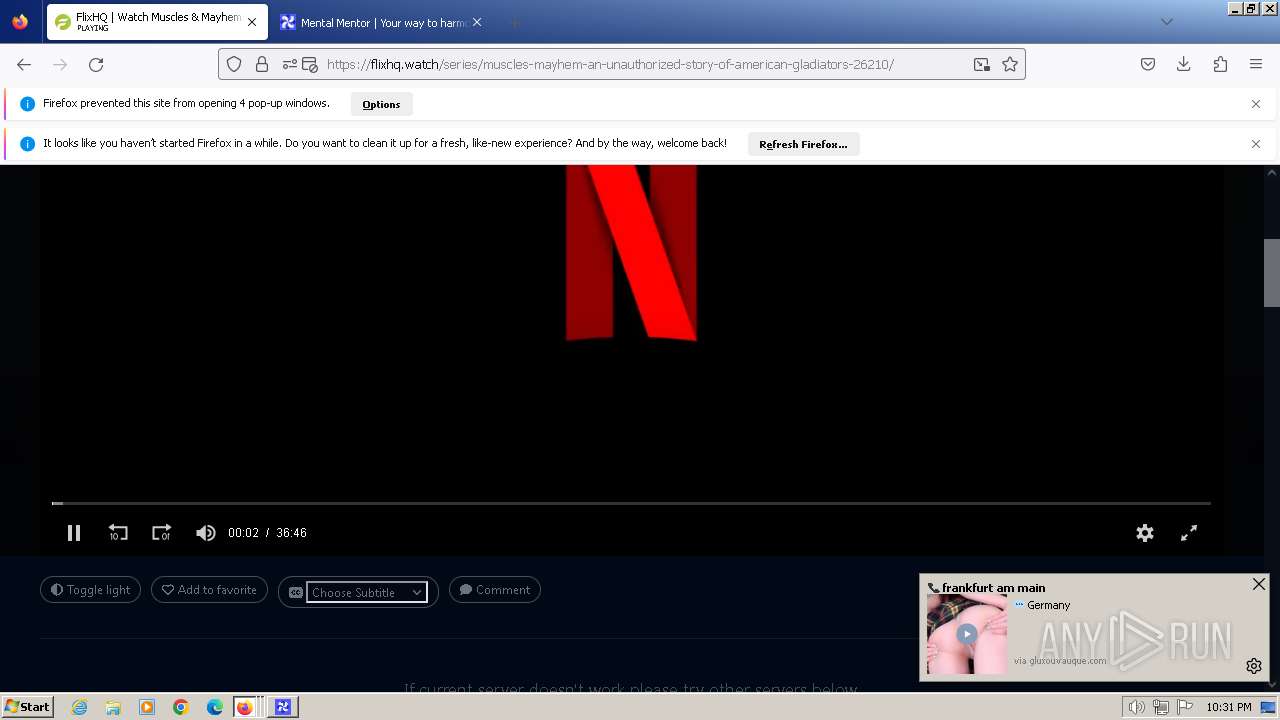The image size is (1280, 720).
Task: Add this series to favorite
Action: click(x=209, y=590)
